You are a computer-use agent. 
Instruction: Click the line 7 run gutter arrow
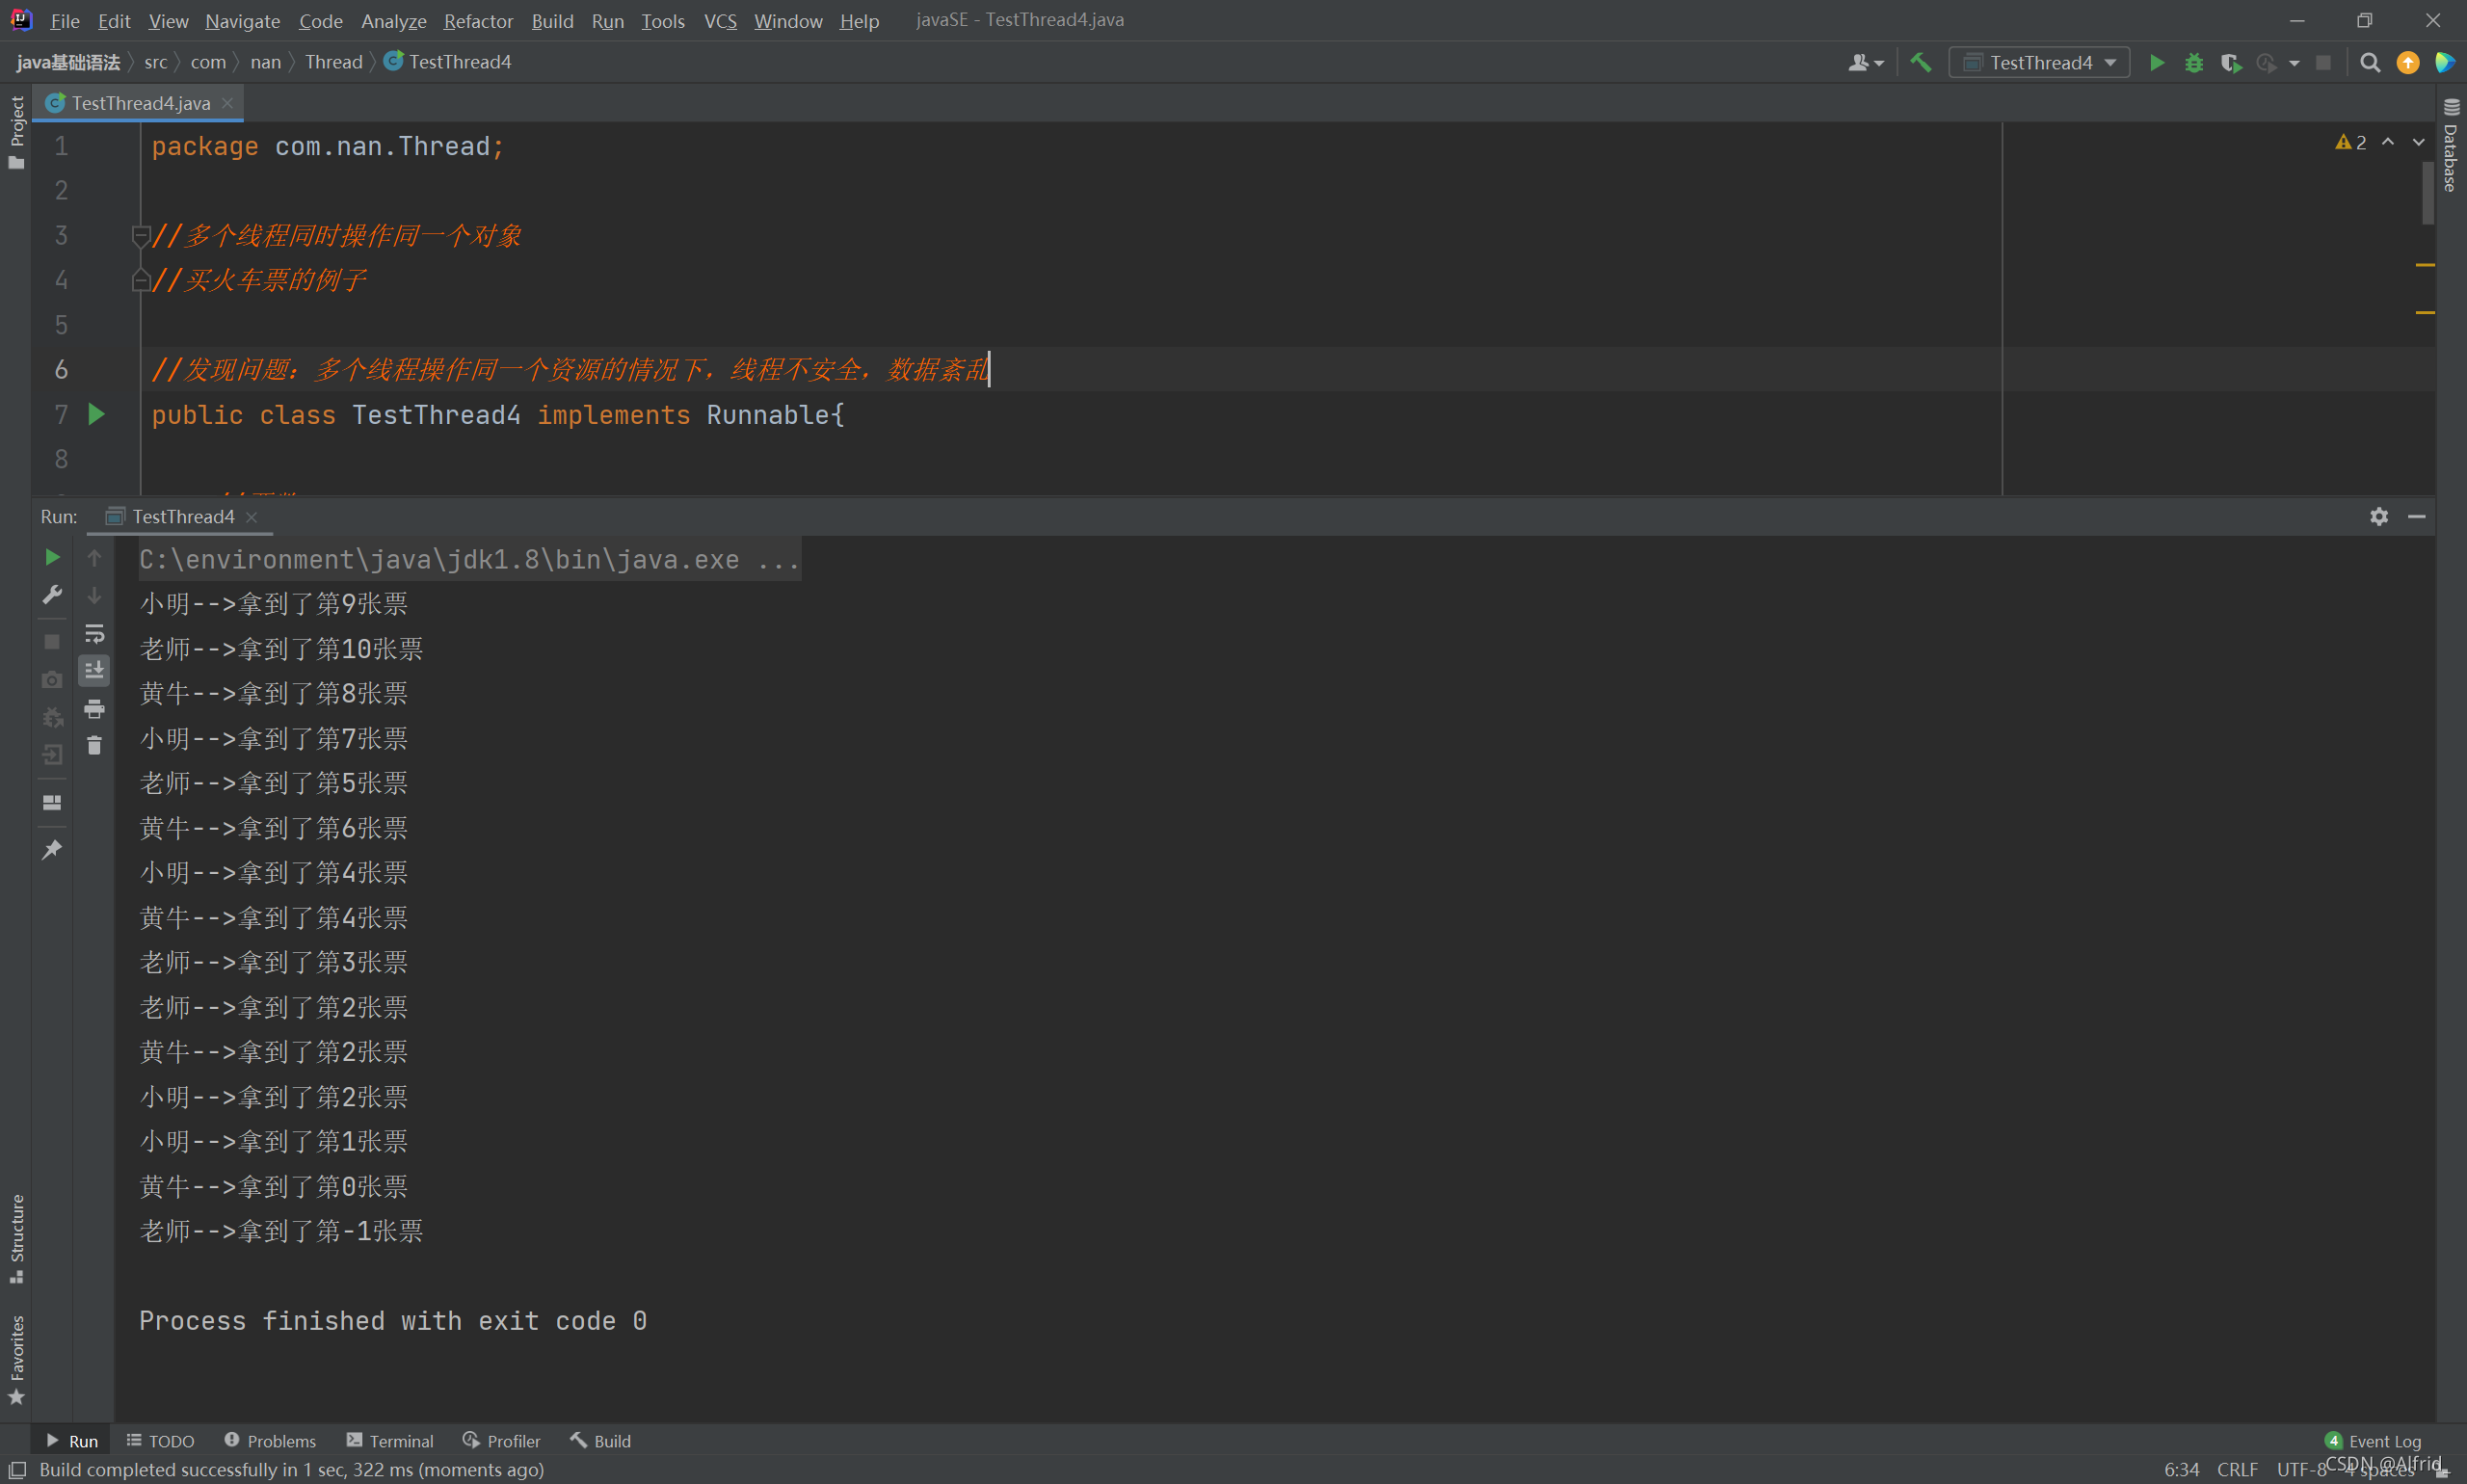(x=97, y=414)
